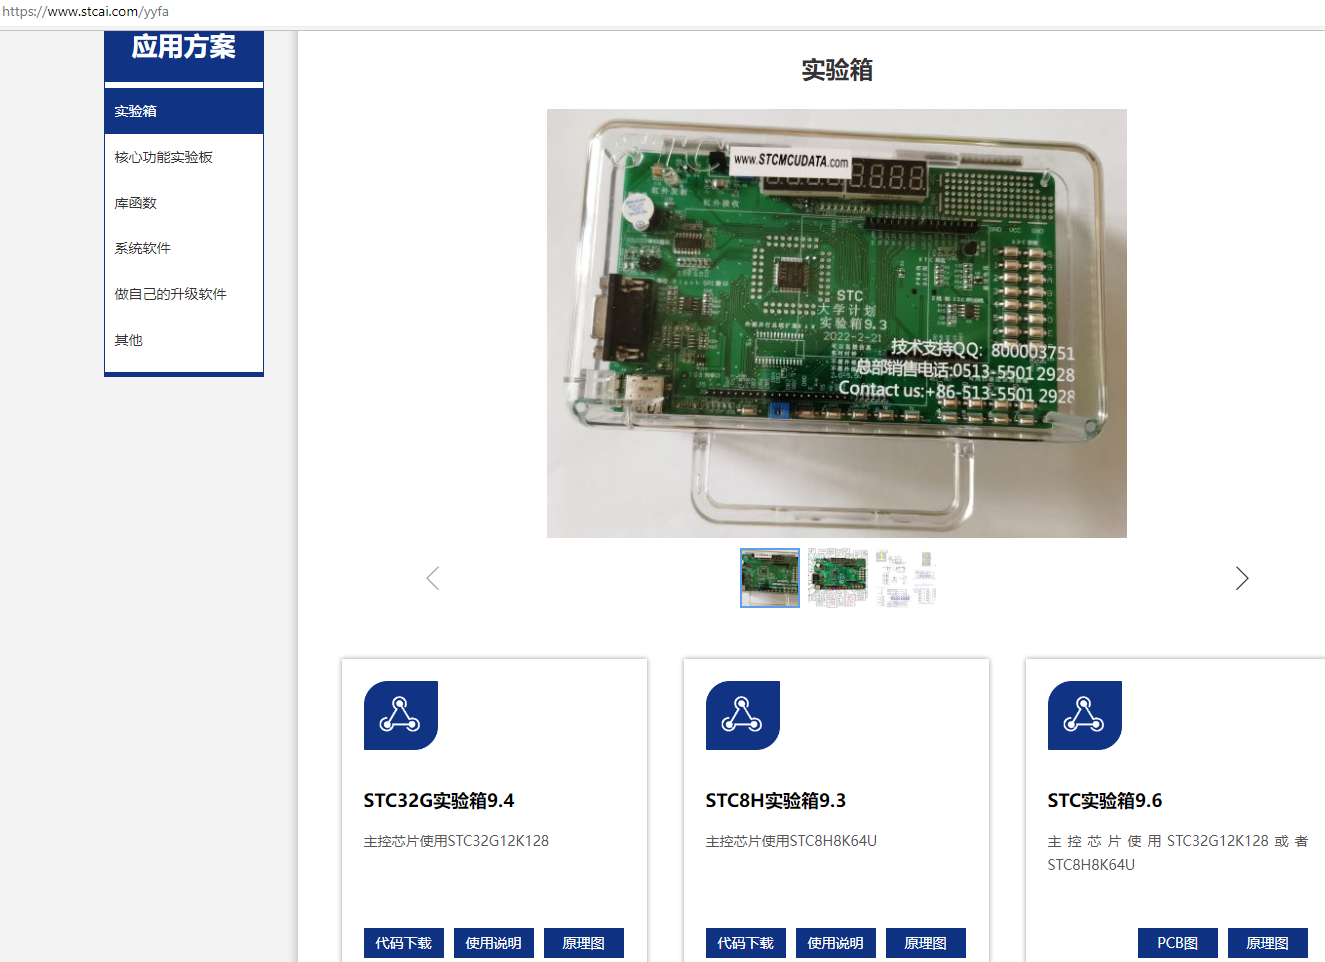The image size is (1325, 962).
Task: Click 代码下载 for STC32G实验箱9.4
Action: click(x=404, y=943)
